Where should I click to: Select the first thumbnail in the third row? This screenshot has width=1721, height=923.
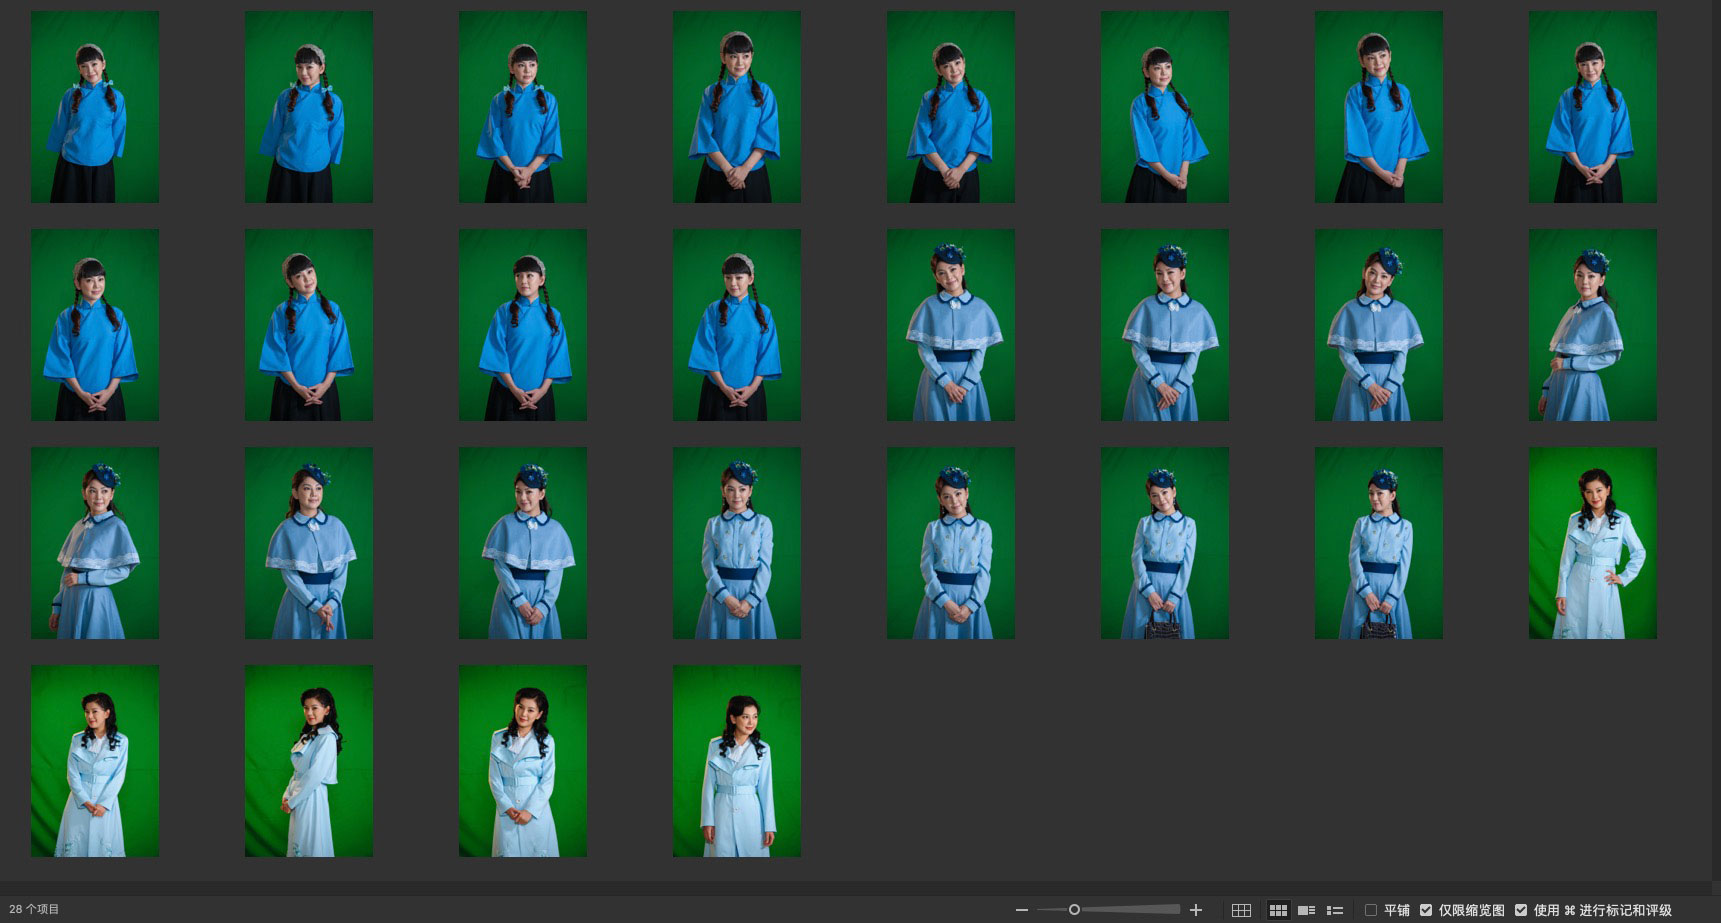pyautogui.click(x=95, y=543)
